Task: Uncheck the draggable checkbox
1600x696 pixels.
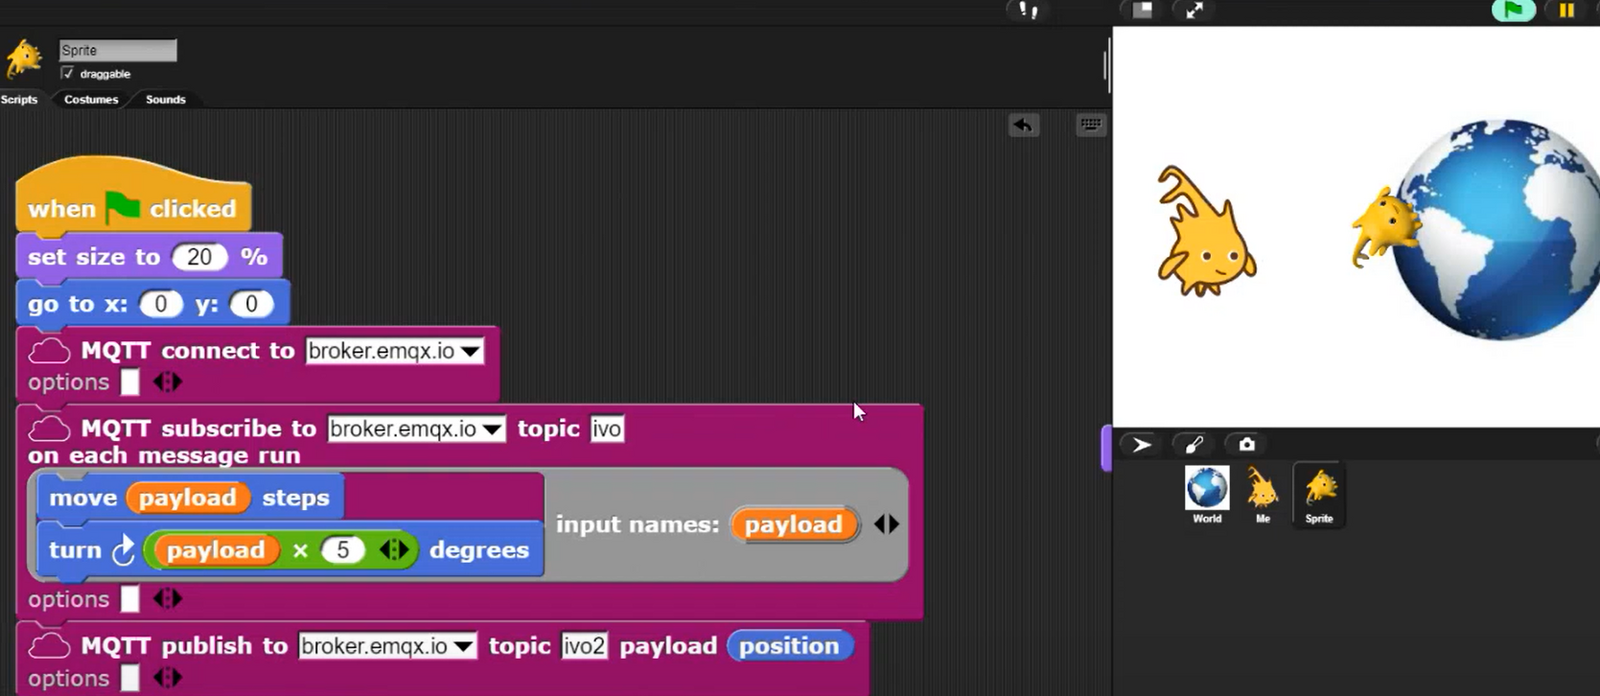Action: [x=67, y=73]
